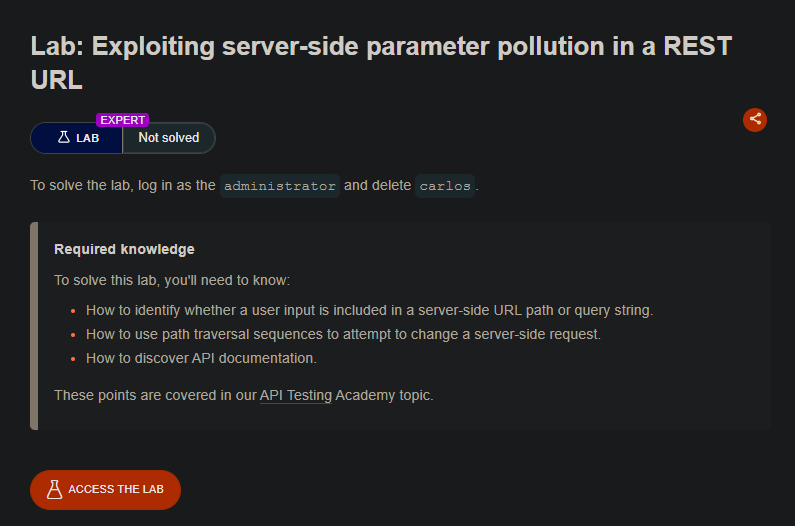Click the carlos code snippet
The width and height of the screenshot is (795, 526).
(x=445, y=186)
